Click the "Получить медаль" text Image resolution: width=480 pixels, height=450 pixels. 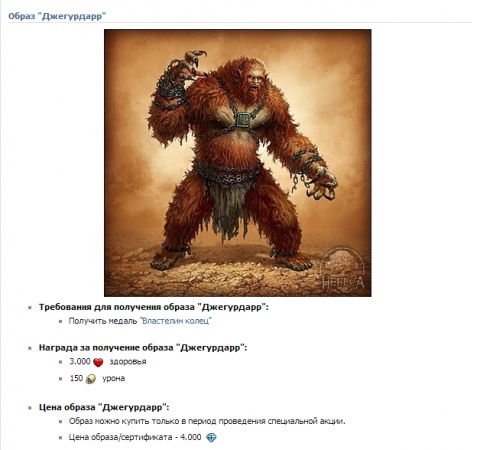coord(103,321)
